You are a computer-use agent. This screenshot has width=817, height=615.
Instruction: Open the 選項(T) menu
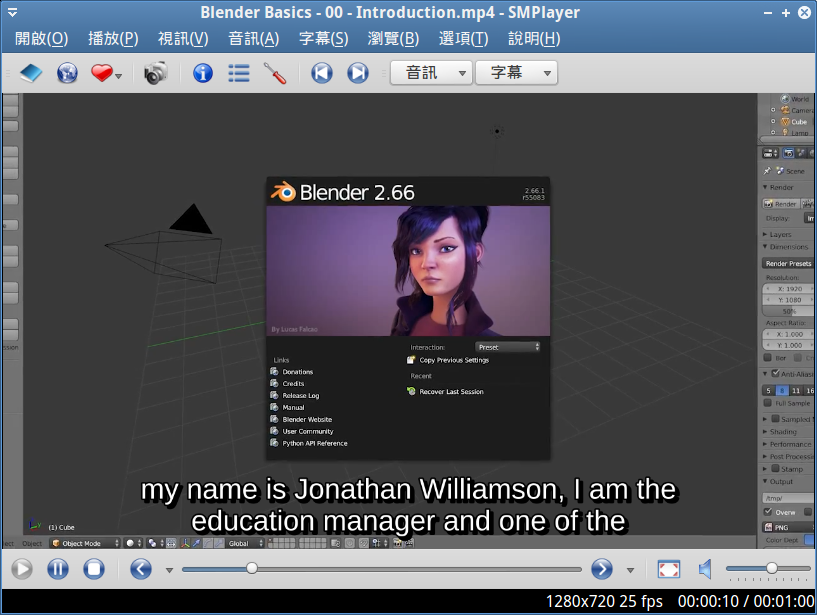[x=463, y=39]
